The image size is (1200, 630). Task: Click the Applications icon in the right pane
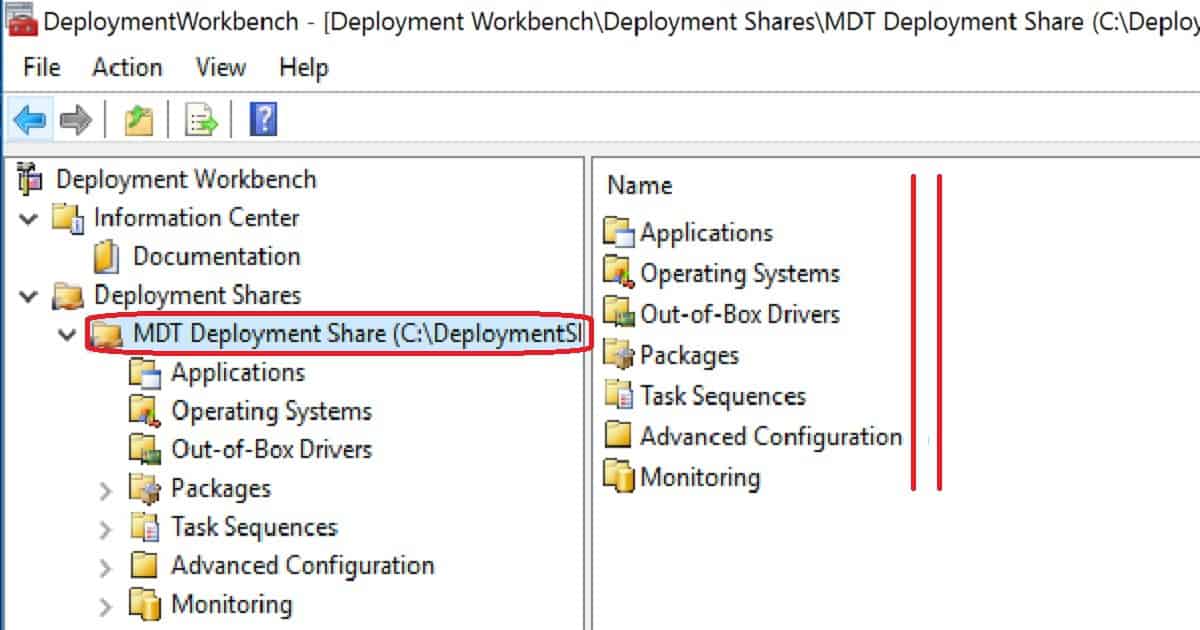619,233
